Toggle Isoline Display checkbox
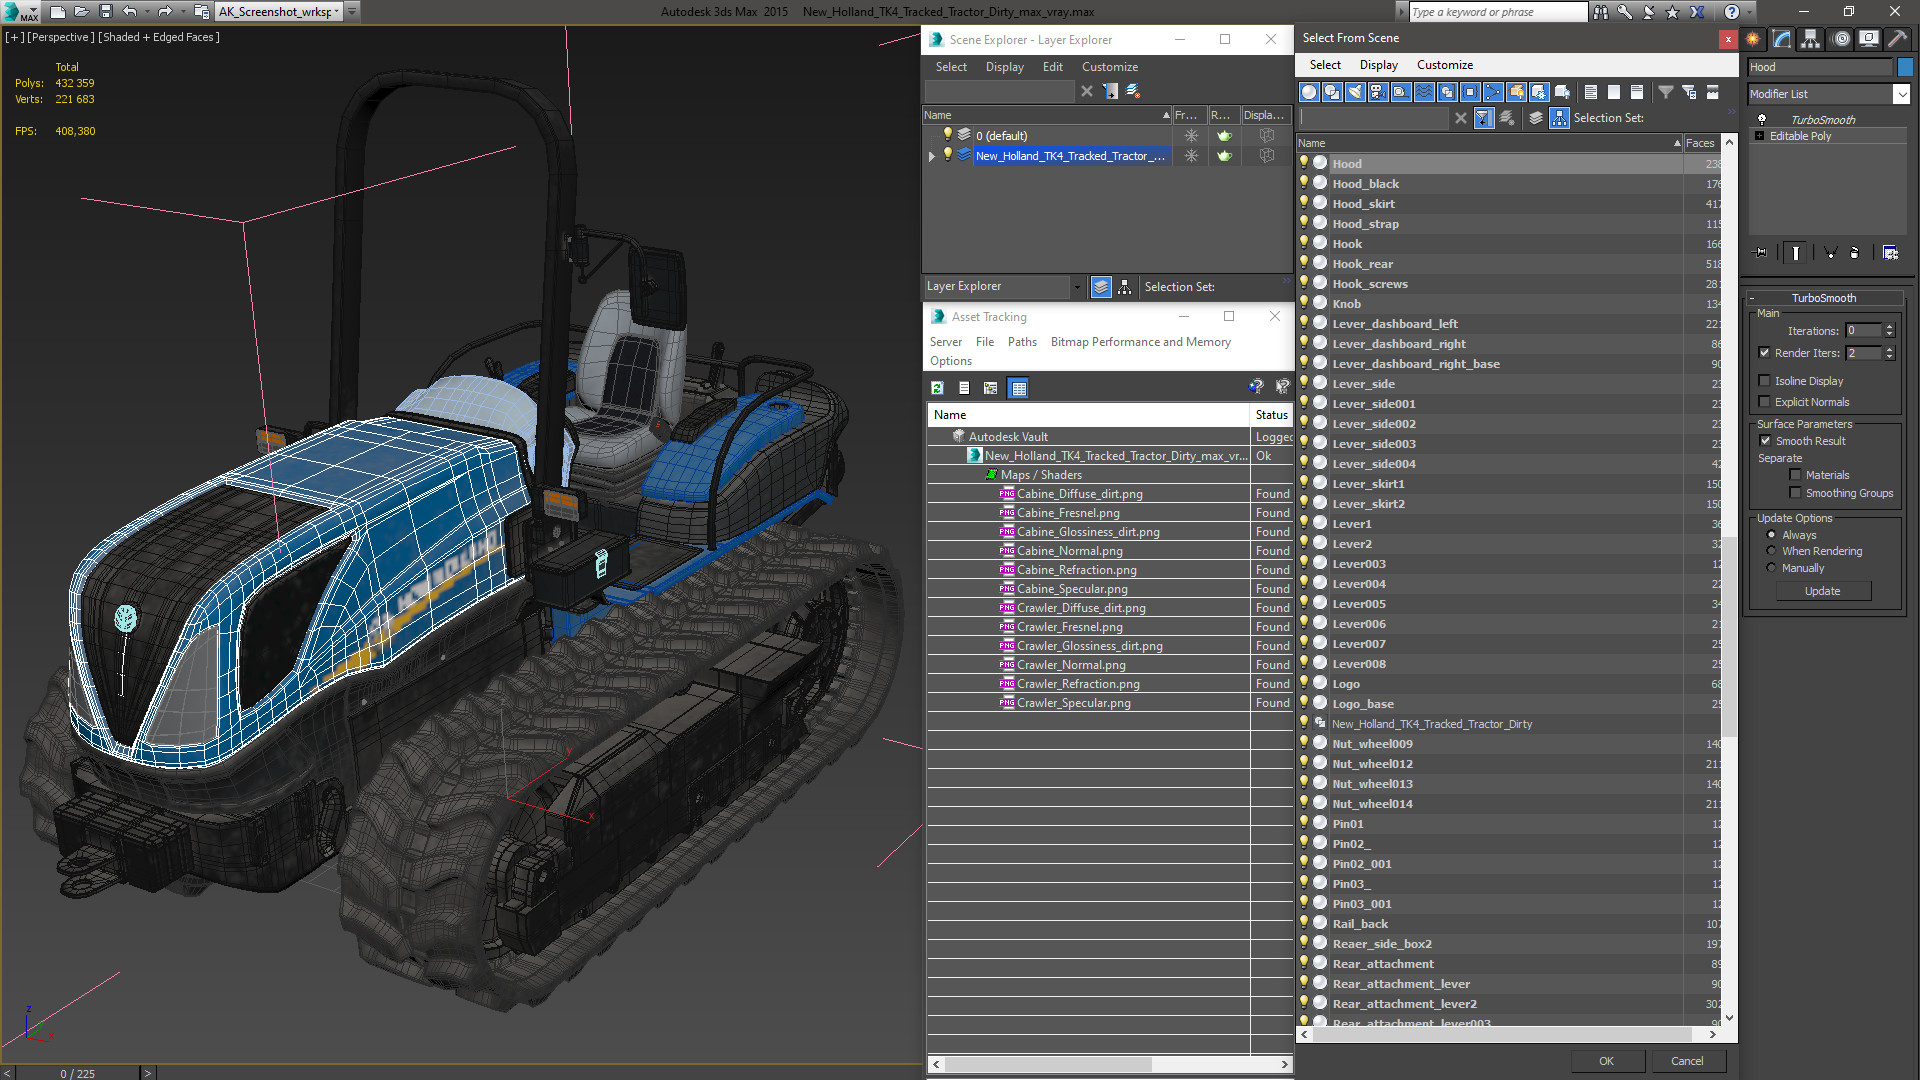This screenshot has width=1920, height=1080. click(1764, 381)
